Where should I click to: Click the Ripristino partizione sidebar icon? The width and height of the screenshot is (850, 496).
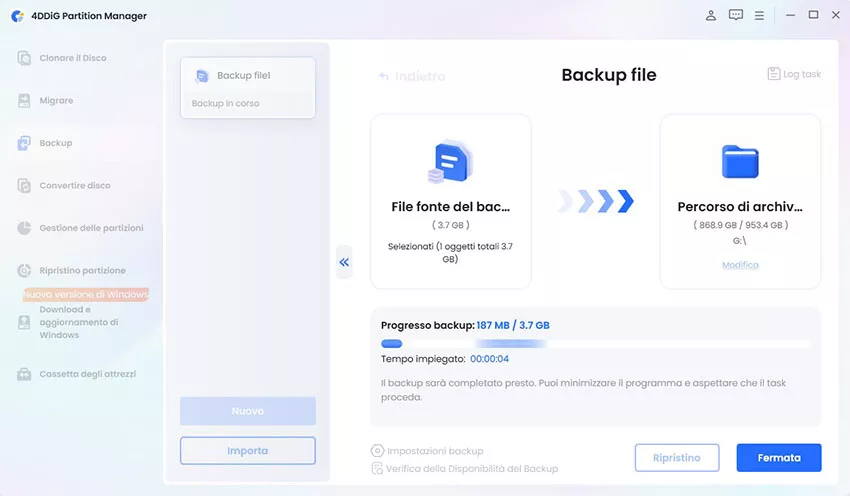(24, 270)
